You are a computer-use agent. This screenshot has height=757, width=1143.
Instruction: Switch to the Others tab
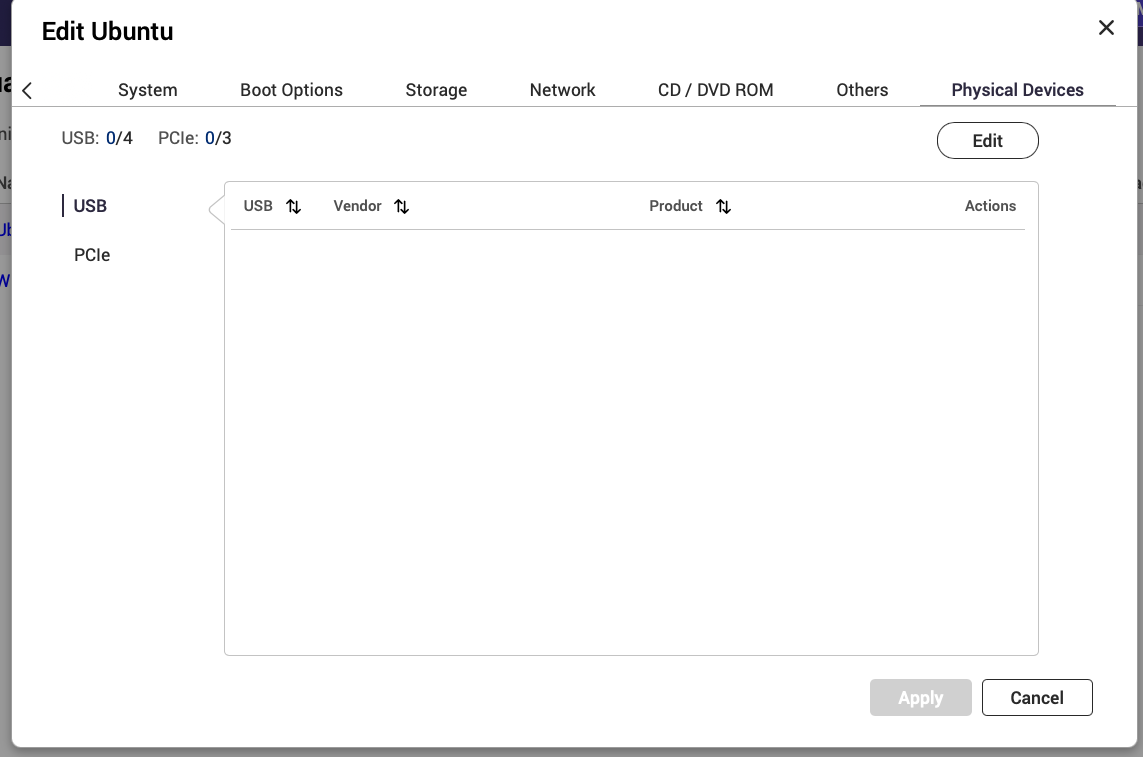862,90
